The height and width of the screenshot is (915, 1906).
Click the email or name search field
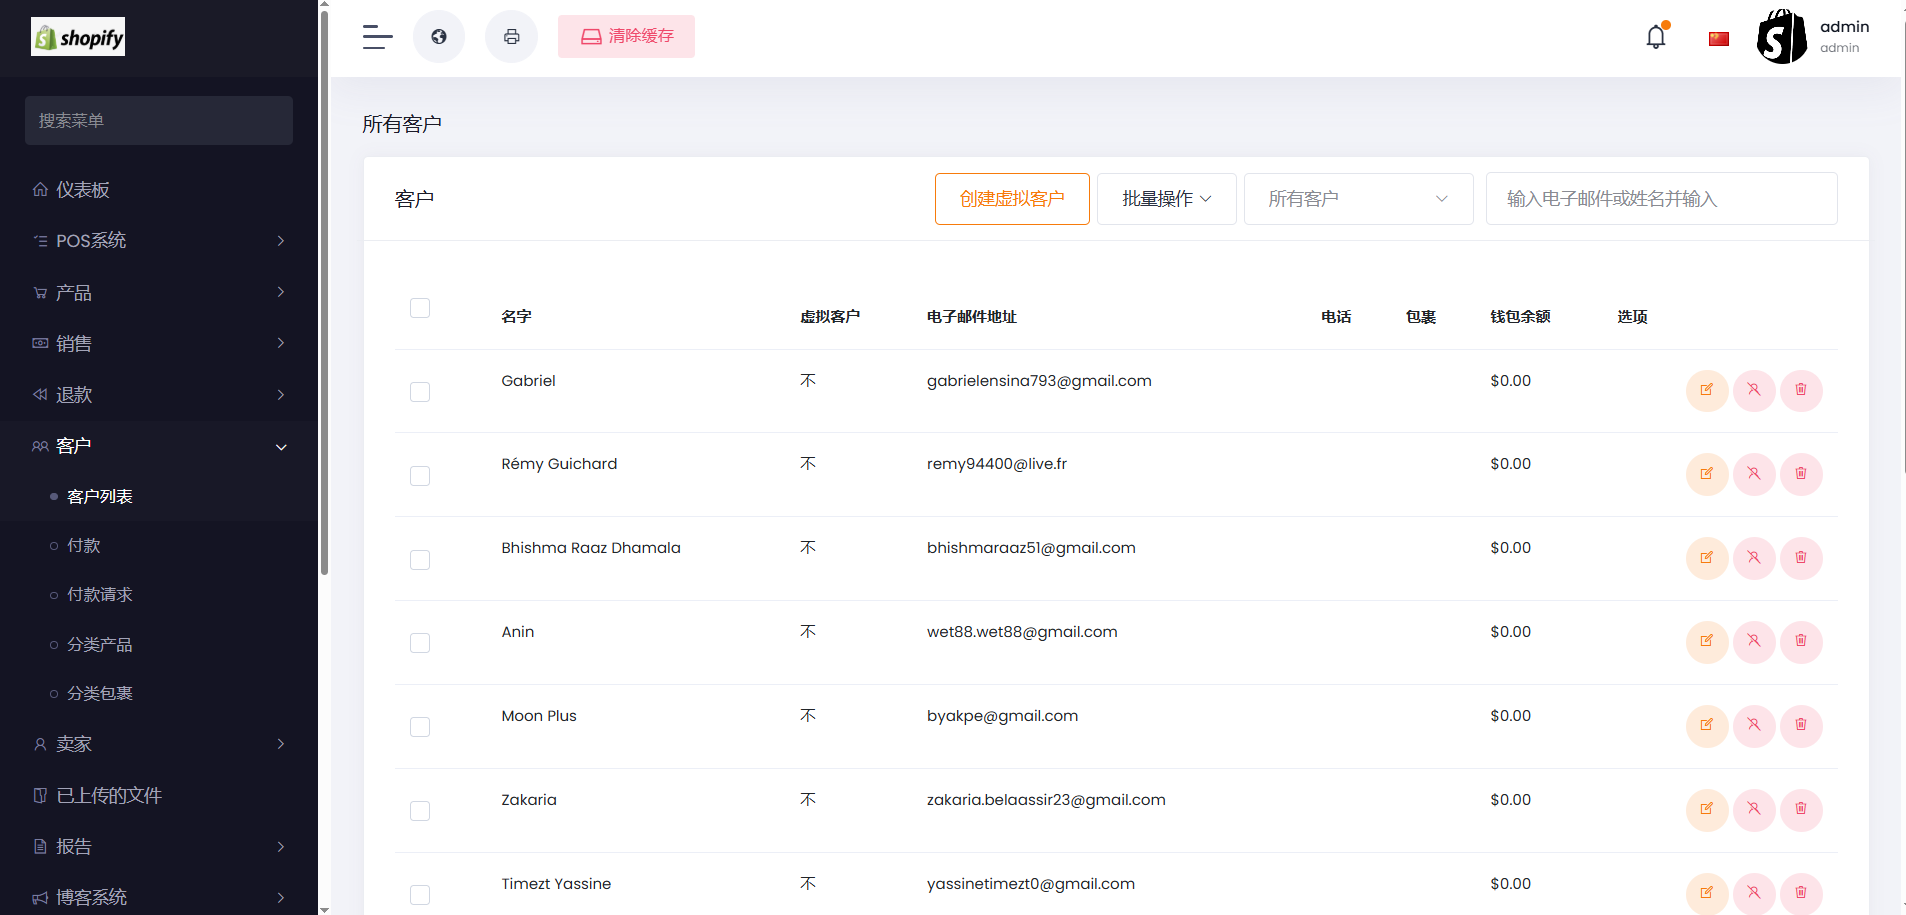[x=1661, y=199]
